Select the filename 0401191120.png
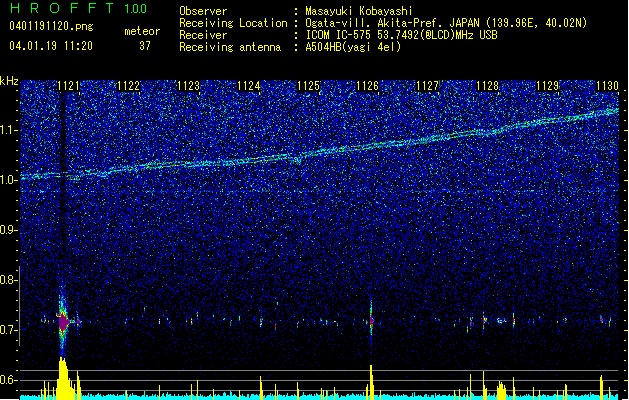The height and width of the screenshot is (400, 629). pyautogui.click(x=51, y=27)
